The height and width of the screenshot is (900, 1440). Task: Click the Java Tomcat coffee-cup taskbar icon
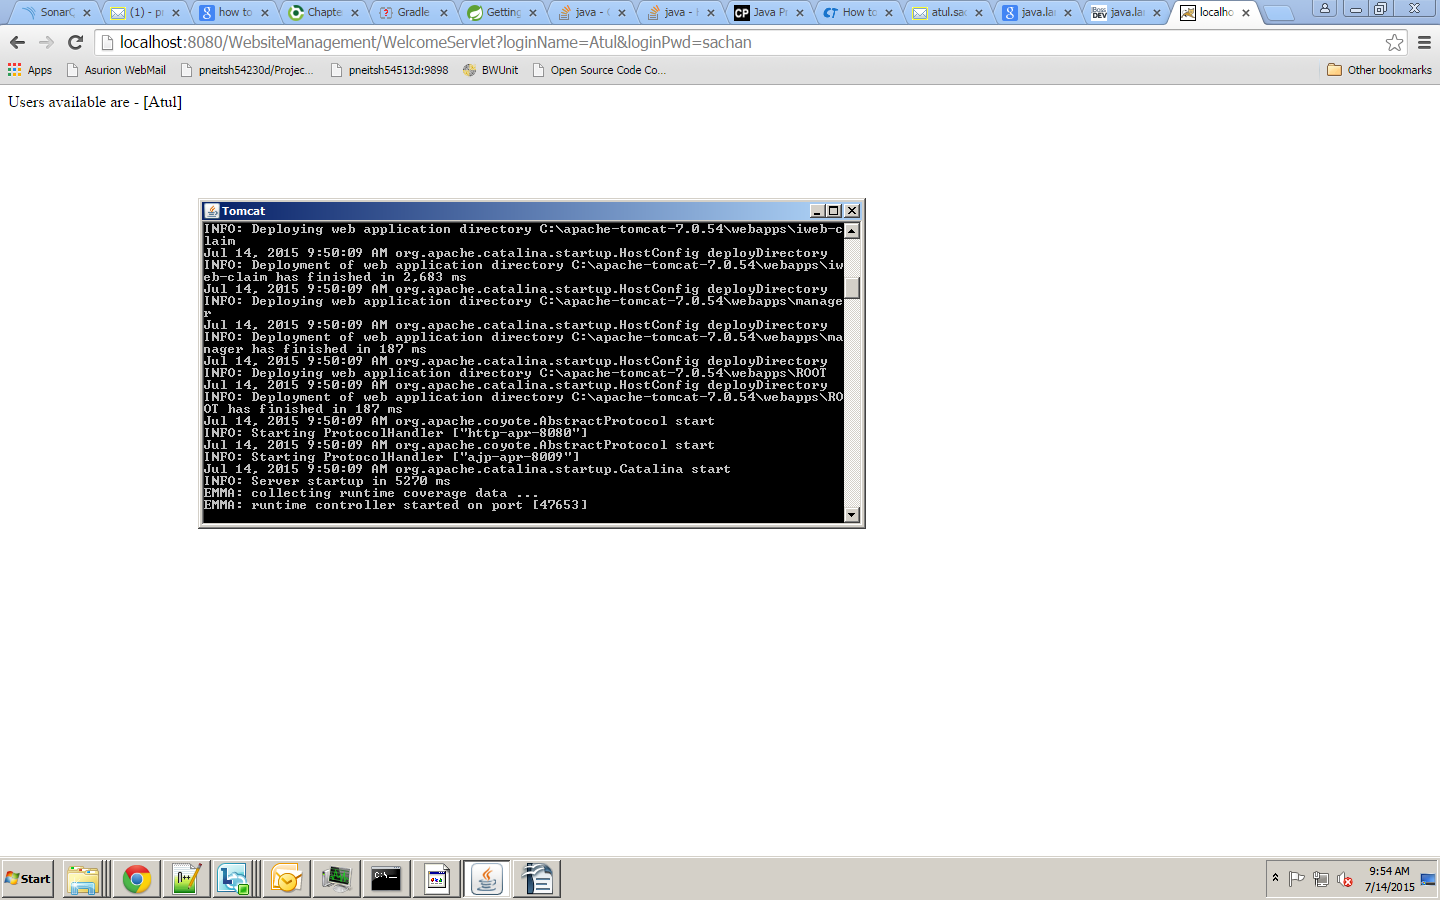click(486, 879)
